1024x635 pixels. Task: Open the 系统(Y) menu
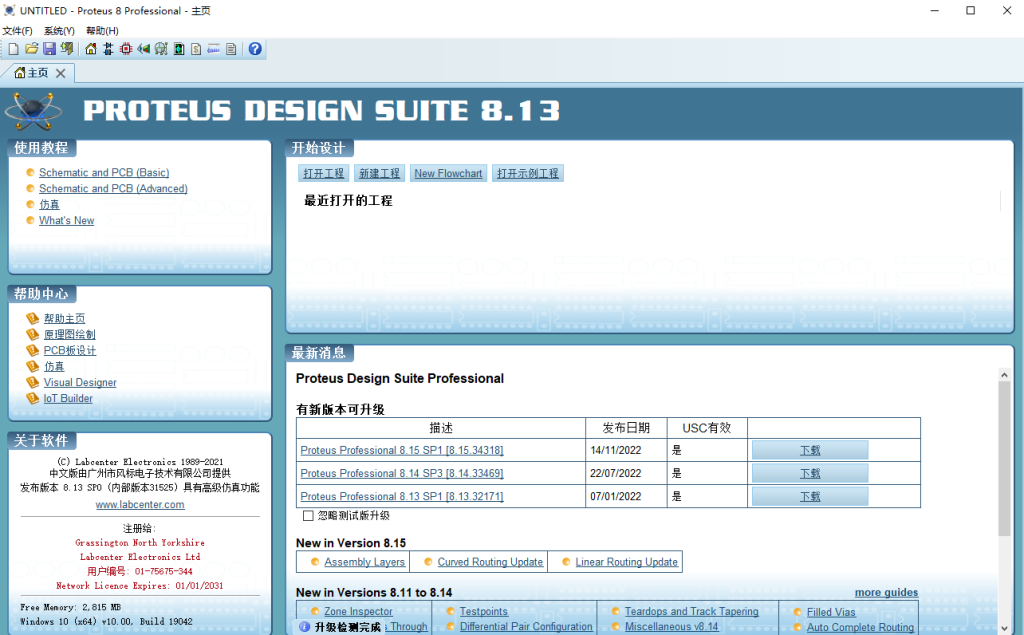(59, 31)
